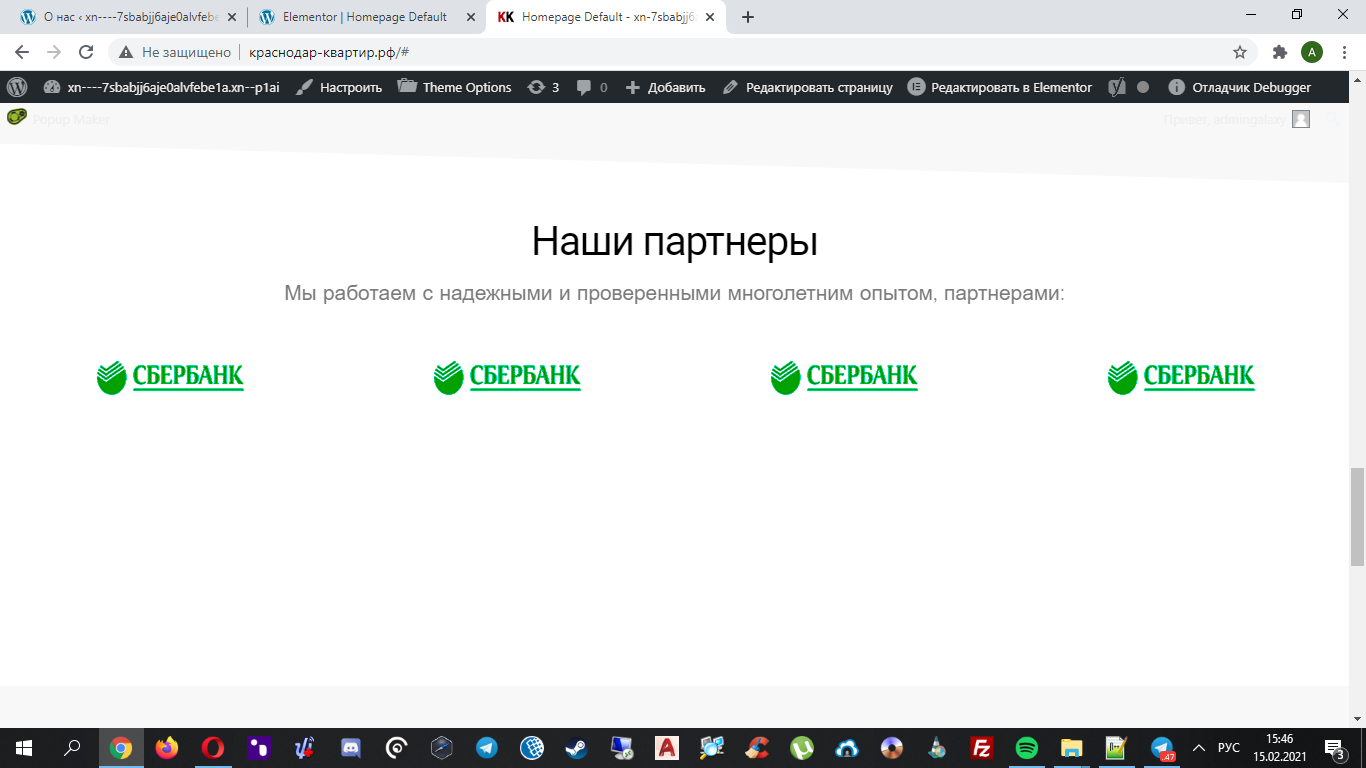Click the fourth Сбербанк partner logo
This screenshot has width=1366, height=768.
pos(1181,377)
